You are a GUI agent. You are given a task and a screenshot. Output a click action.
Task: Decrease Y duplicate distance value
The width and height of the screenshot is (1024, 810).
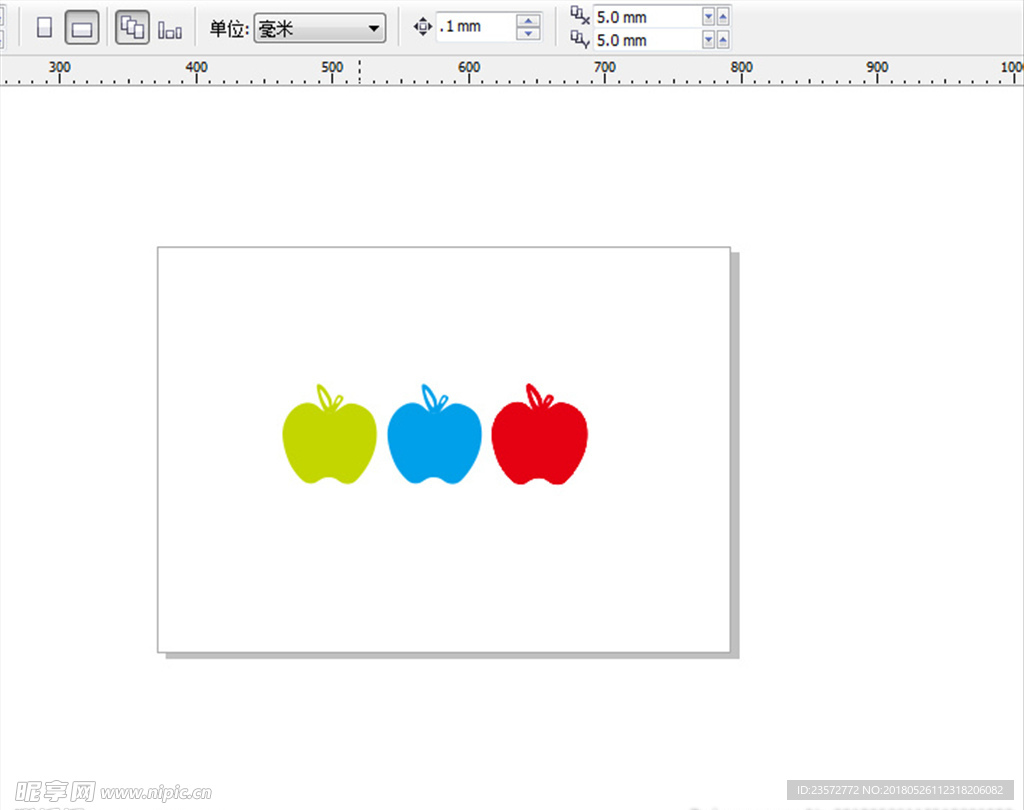709,40
